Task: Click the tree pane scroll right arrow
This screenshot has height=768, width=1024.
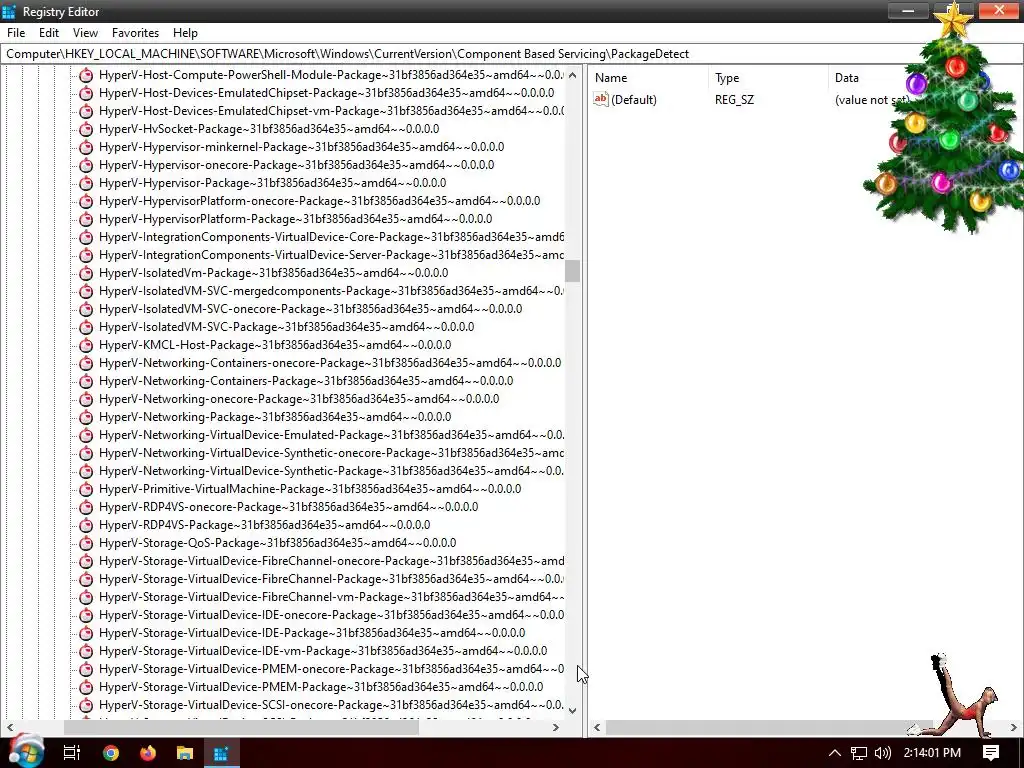Action: 556,727
